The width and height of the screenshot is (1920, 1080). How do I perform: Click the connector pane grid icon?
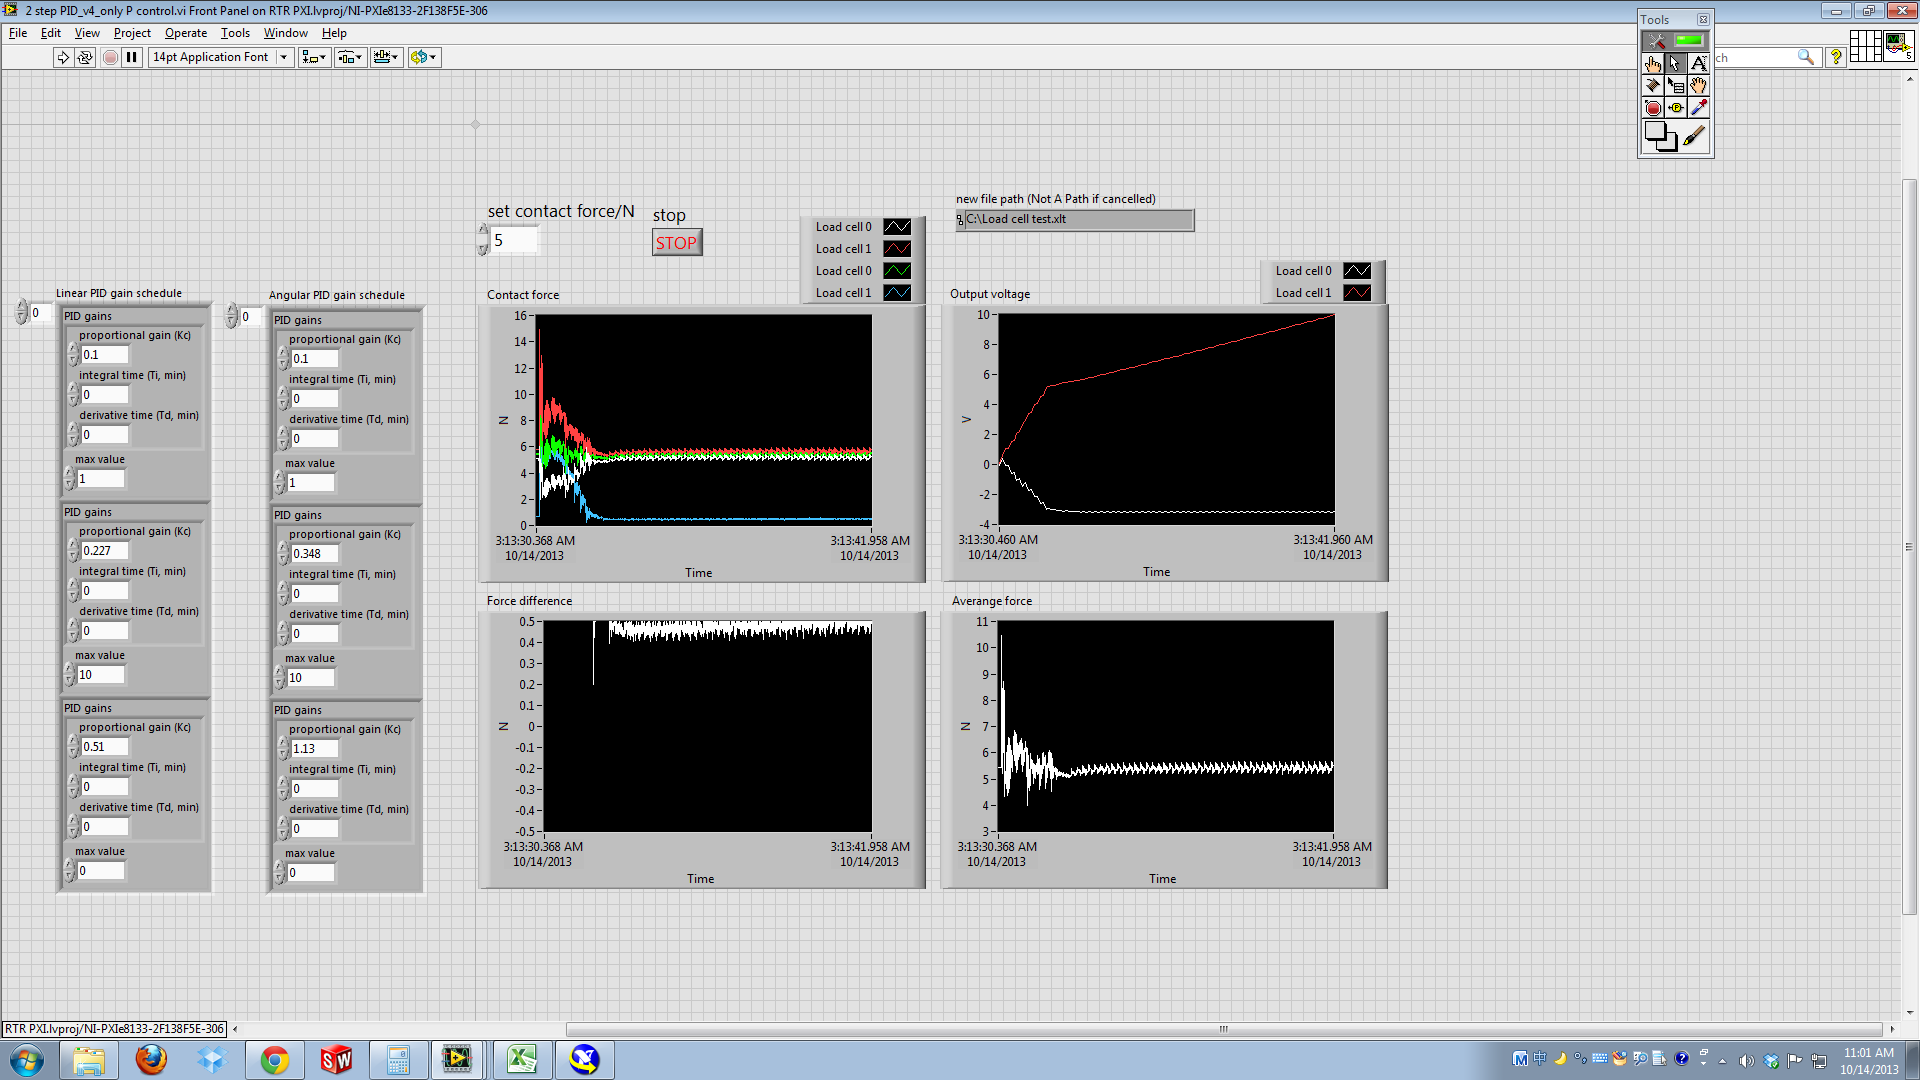tap(1865, 46)
